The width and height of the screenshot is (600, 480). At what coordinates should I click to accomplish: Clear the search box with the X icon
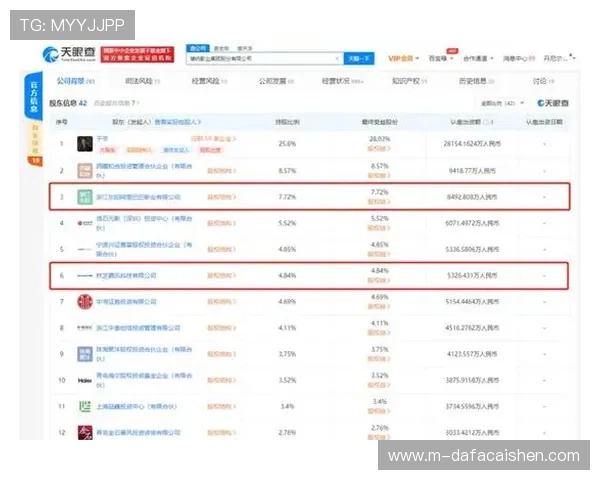click(337, 59)
